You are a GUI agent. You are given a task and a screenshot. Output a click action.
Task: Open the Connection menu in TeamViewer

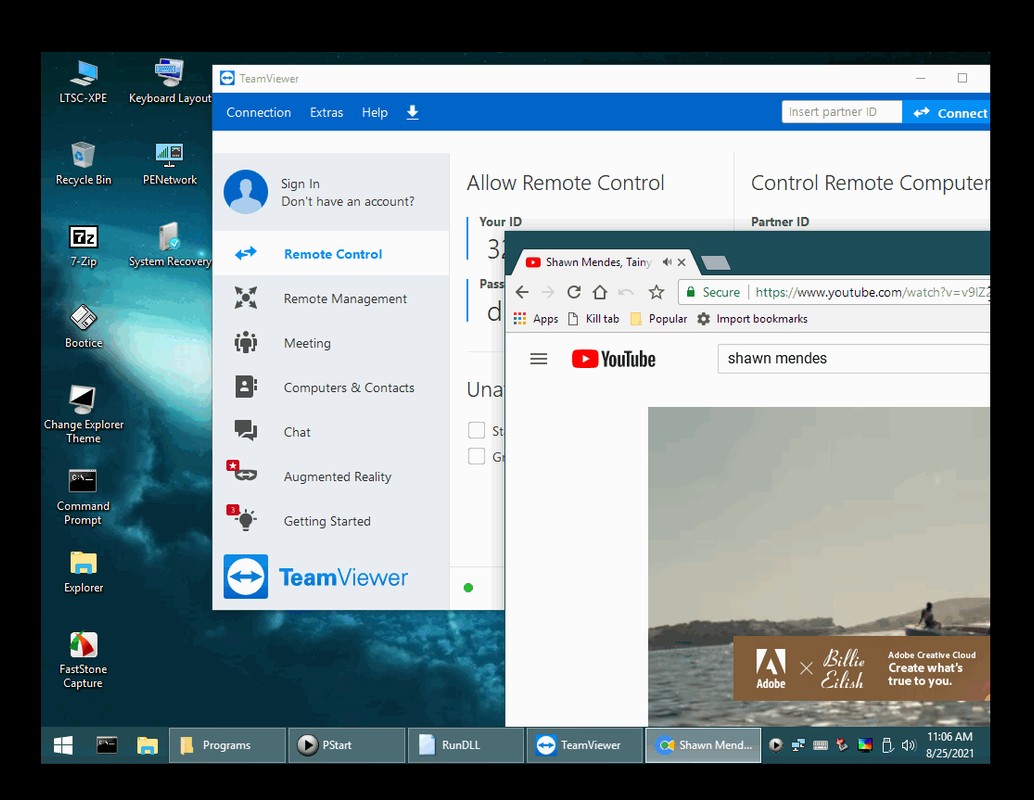point(258,112)
